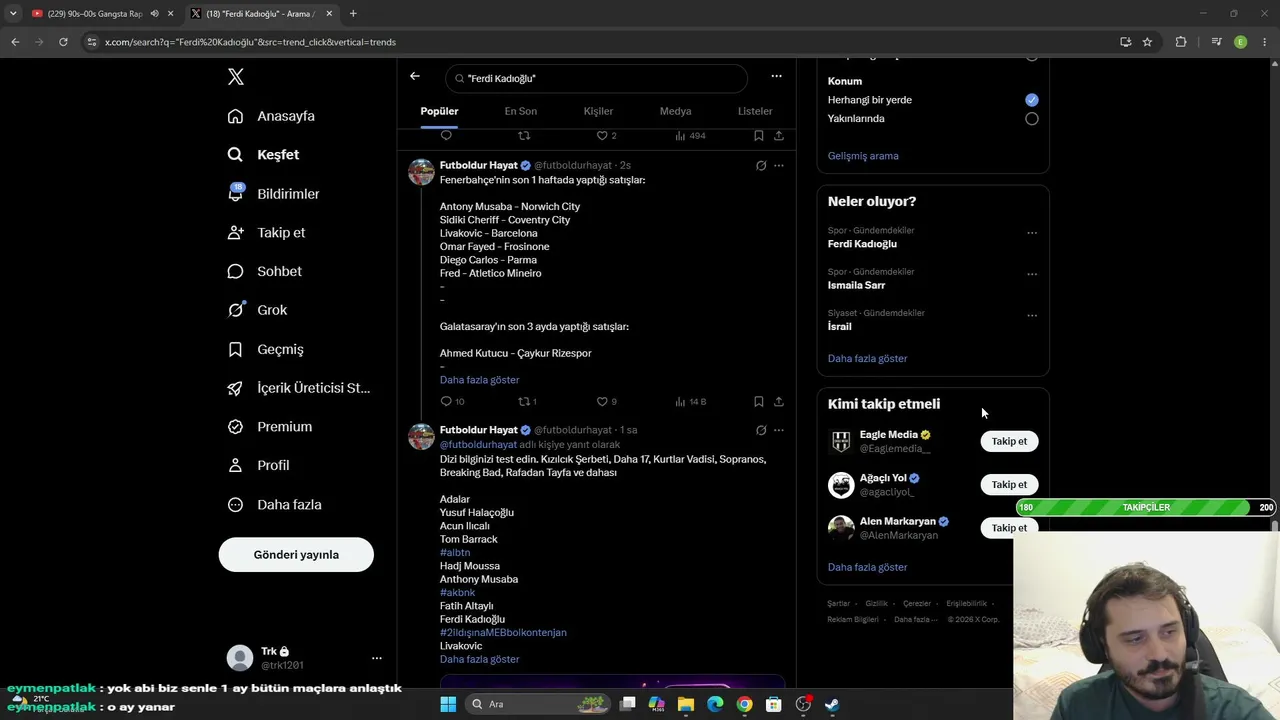Open more menu on the 1 sa tweet
The height and width of the screenshot is (720, 1280).
[779, 430]
